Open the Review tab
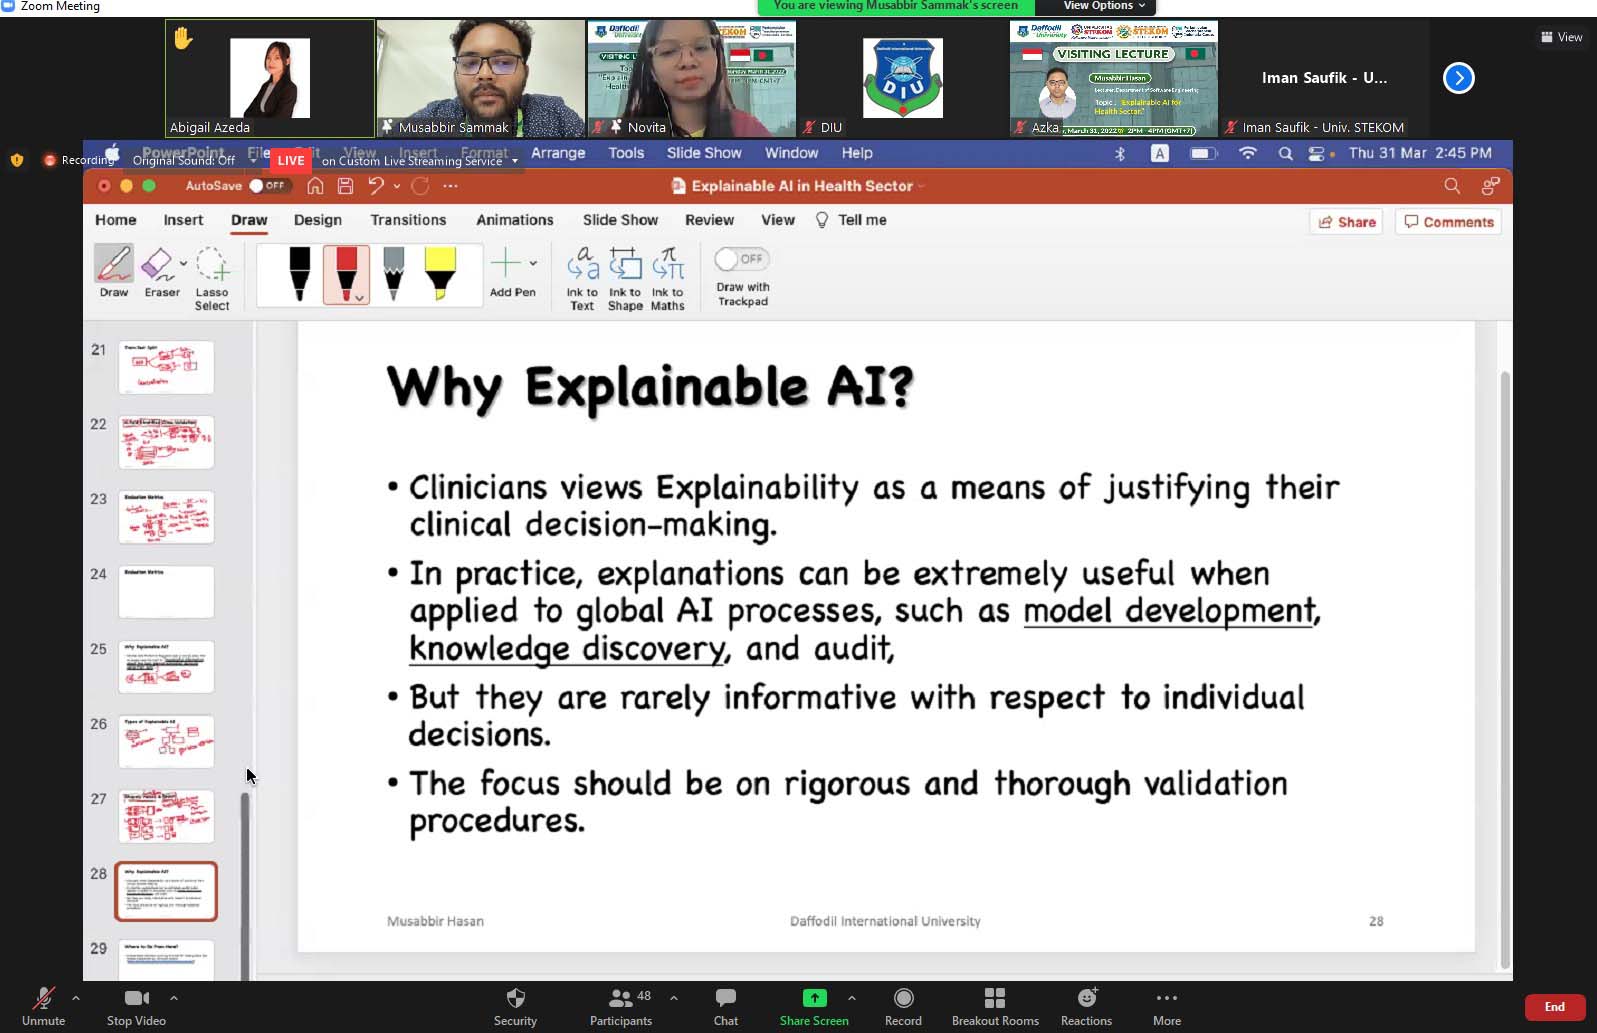Viewport: 1597px width, 1033px height. point(709,220)
